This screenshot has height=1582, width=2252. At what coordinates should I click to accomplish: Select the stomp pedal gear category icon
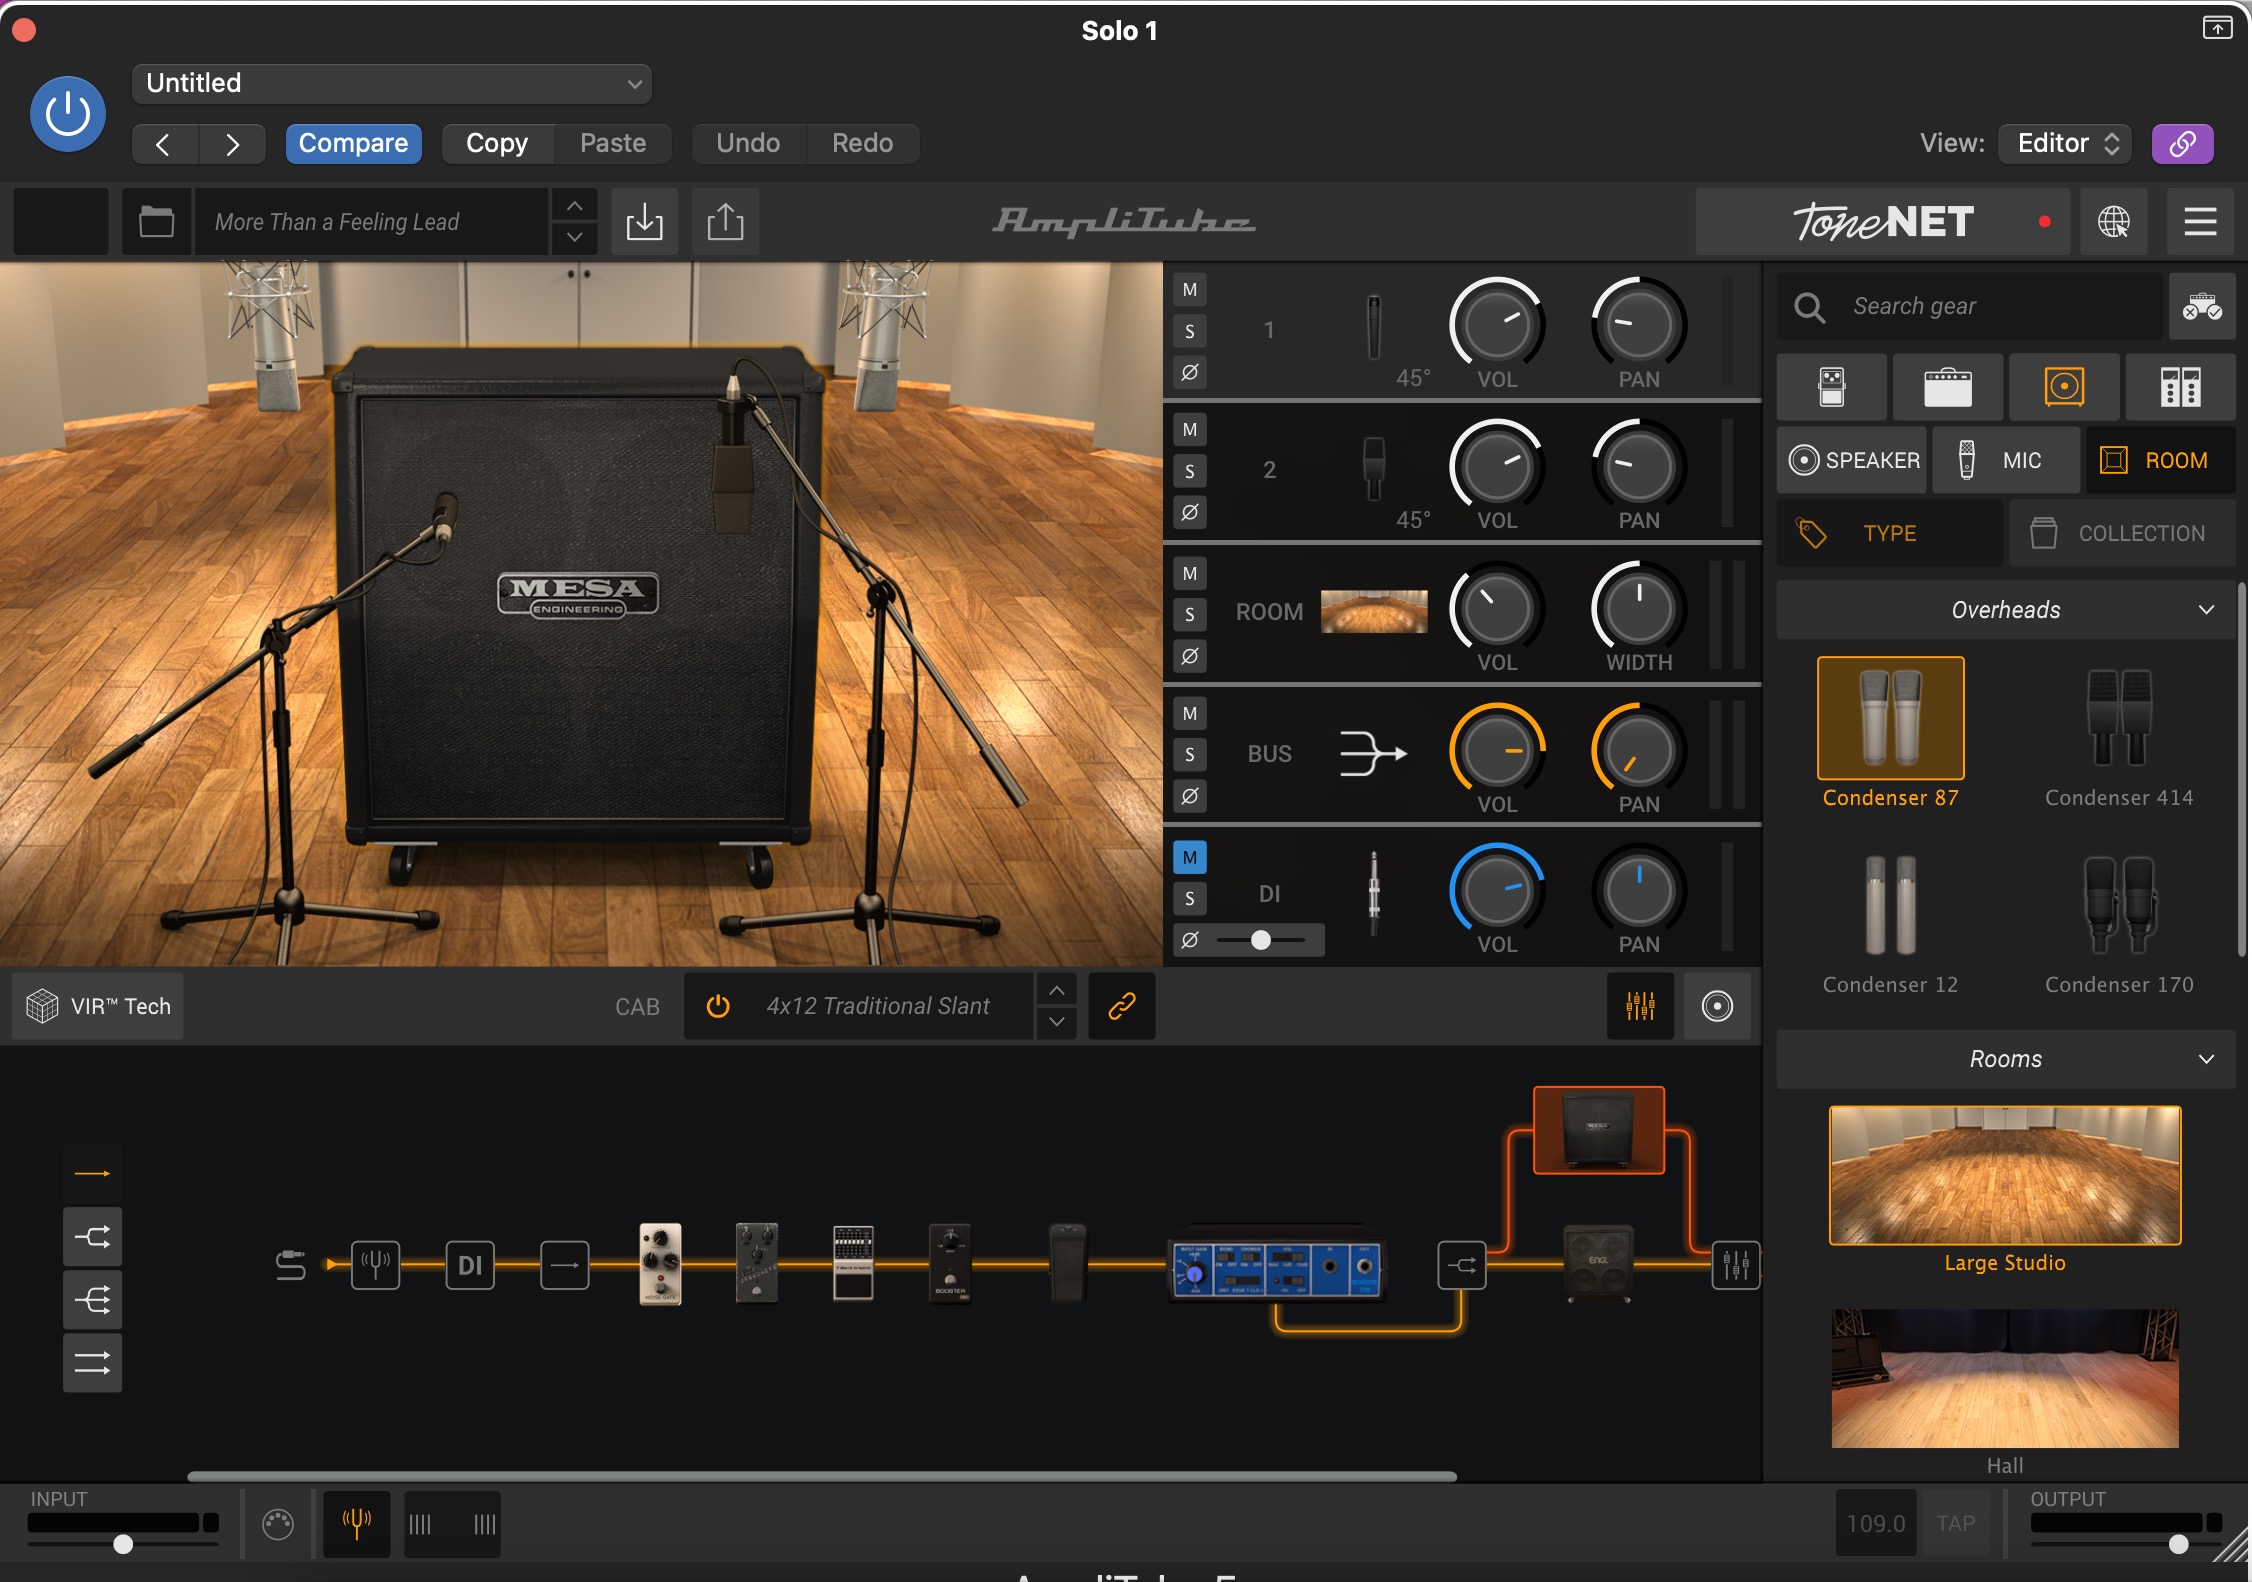point(1831,387)
